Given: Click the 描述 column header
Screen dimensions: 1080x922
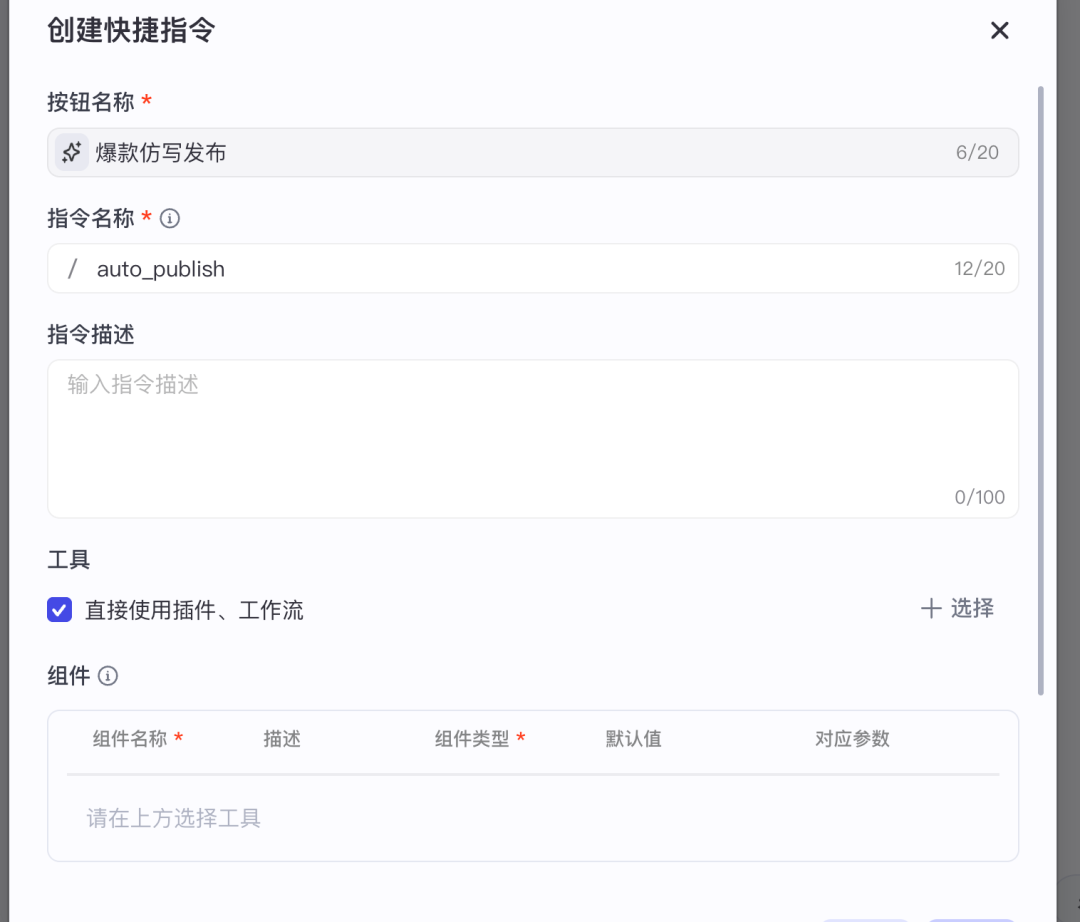Looking at the screenshot, I should click(x=282, y=739).
